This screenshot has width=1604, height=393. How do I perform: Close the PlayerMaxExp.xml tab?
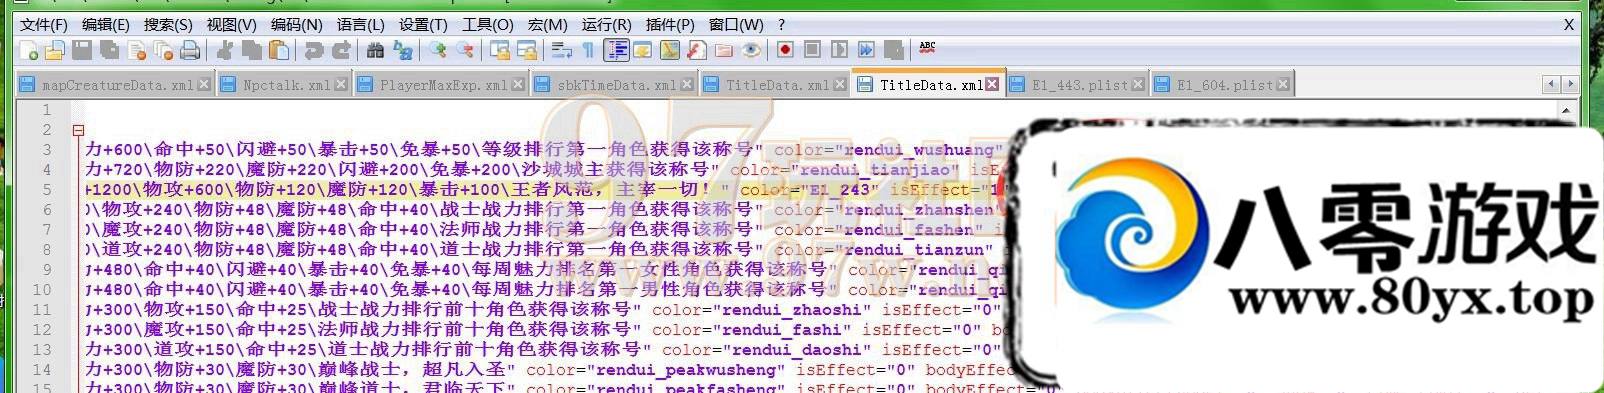coord(518,85)
